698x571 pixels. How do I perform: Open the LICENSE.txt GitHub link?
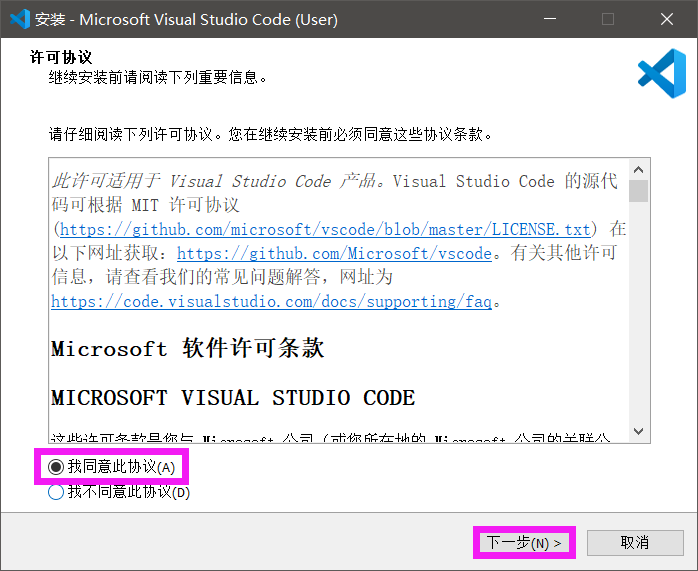point(325,229)
